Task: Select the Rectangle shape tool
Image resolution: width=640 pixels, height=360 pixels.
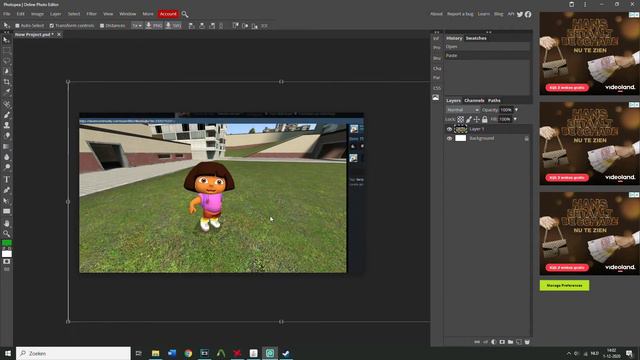Action: [x=7, y=211]
